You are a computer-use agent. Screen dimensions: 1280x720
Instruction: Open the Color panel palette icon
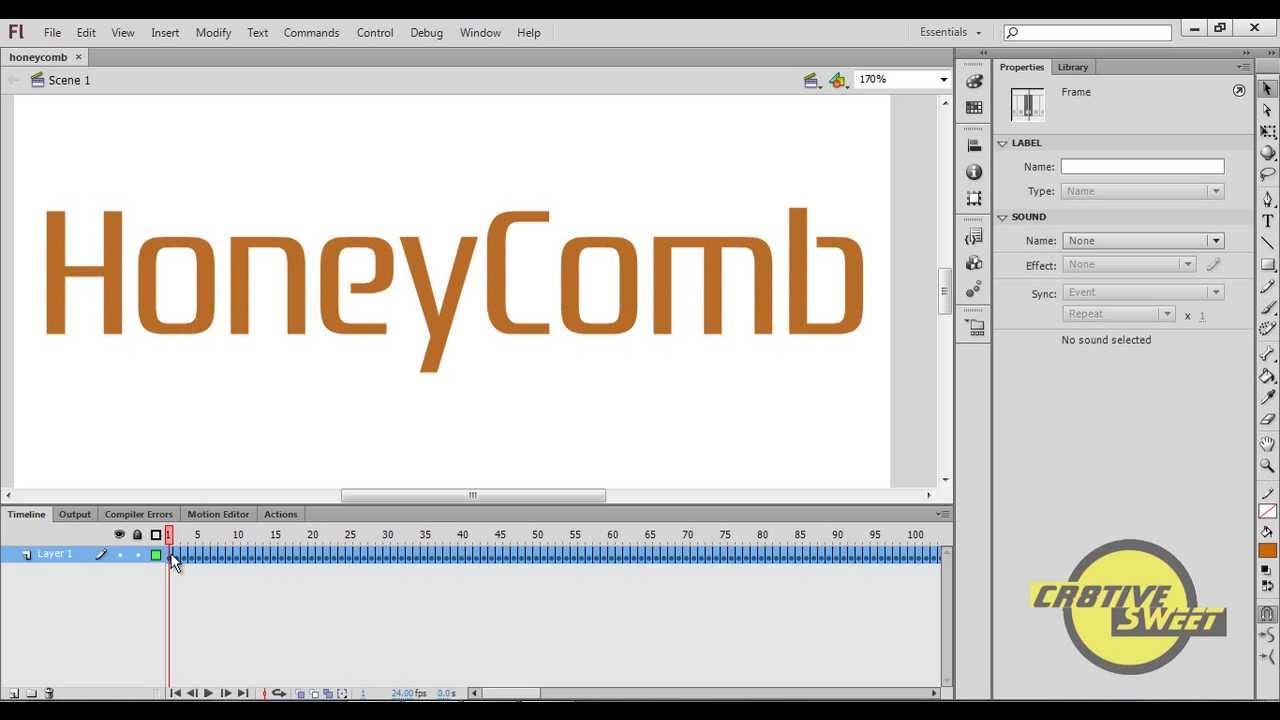click(975, 82)
